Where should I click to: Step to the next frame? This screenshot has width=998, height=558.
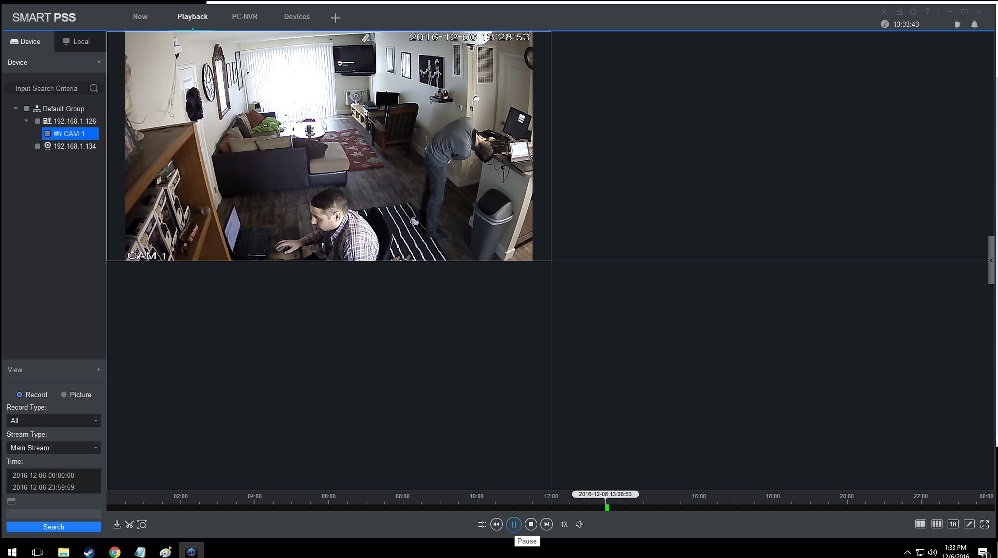(x=547, y=524)
